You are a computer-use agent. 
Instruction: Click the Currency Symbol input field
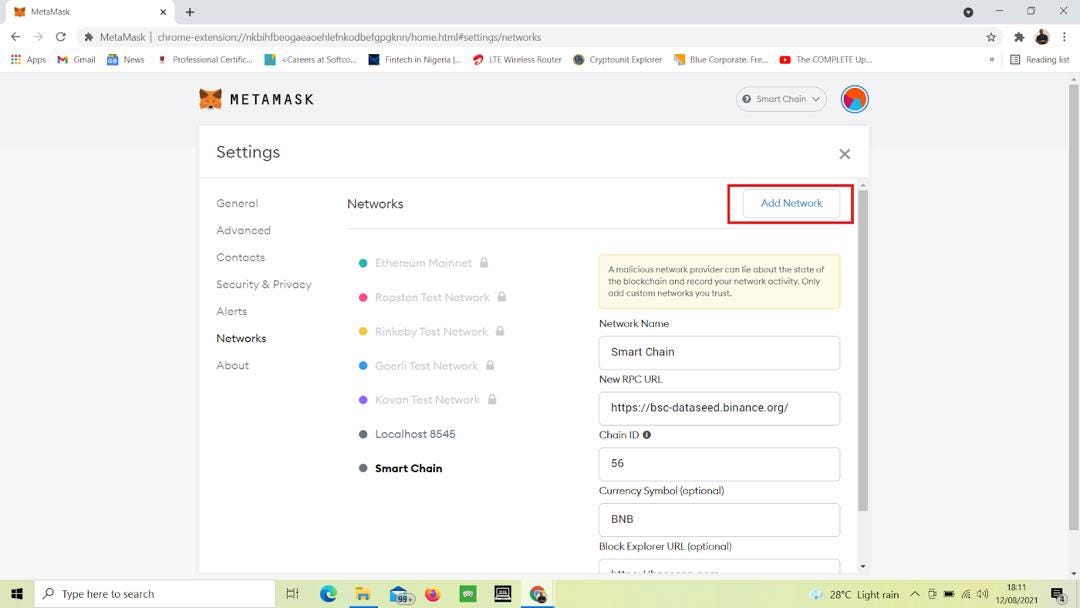[x=719, y=520]
